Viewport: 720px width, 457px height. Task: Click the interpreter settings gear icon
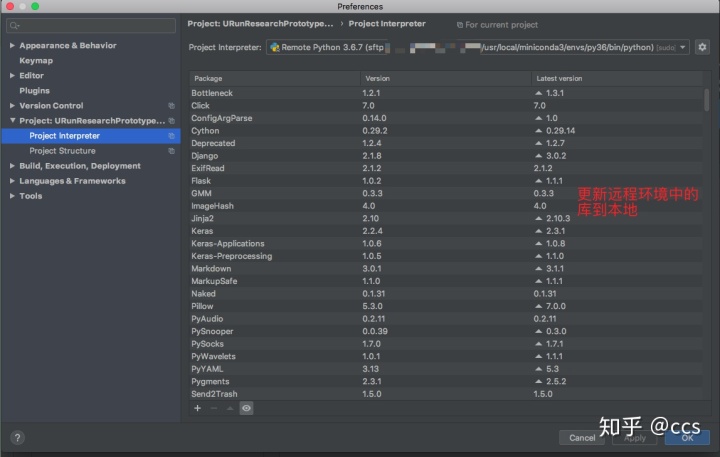[702, 47]
